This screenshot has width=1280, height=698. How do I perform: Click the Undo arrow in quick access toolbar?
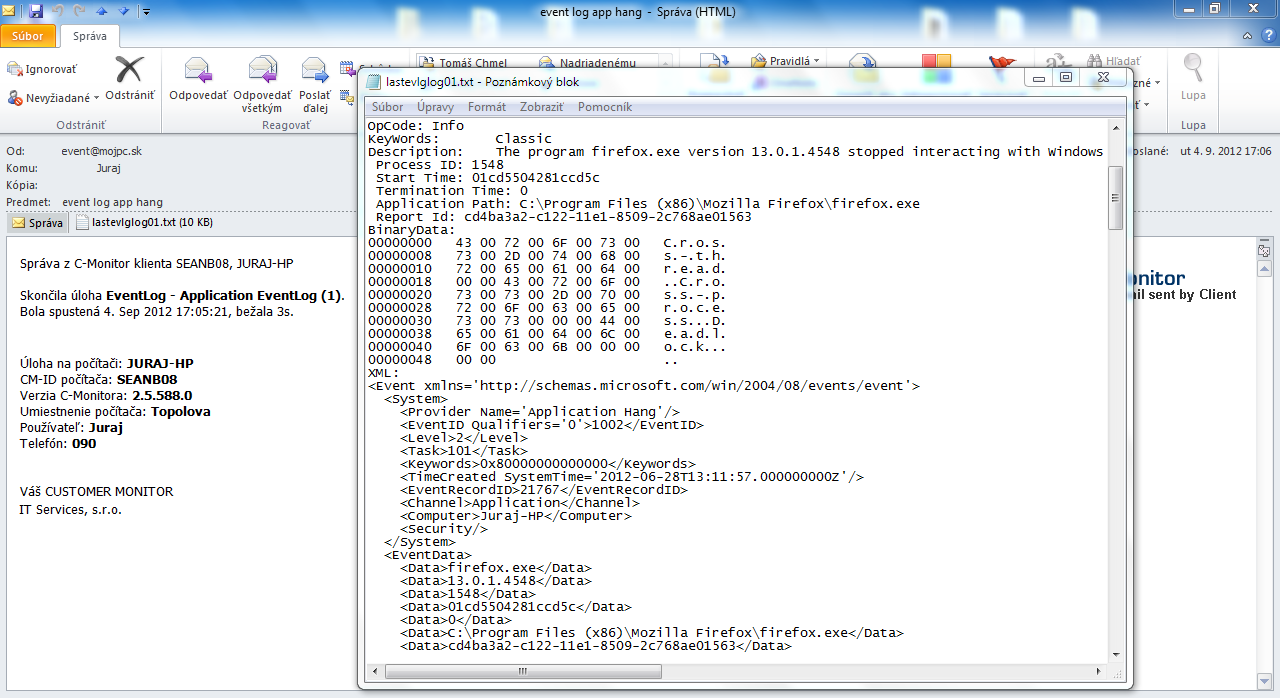57,10
